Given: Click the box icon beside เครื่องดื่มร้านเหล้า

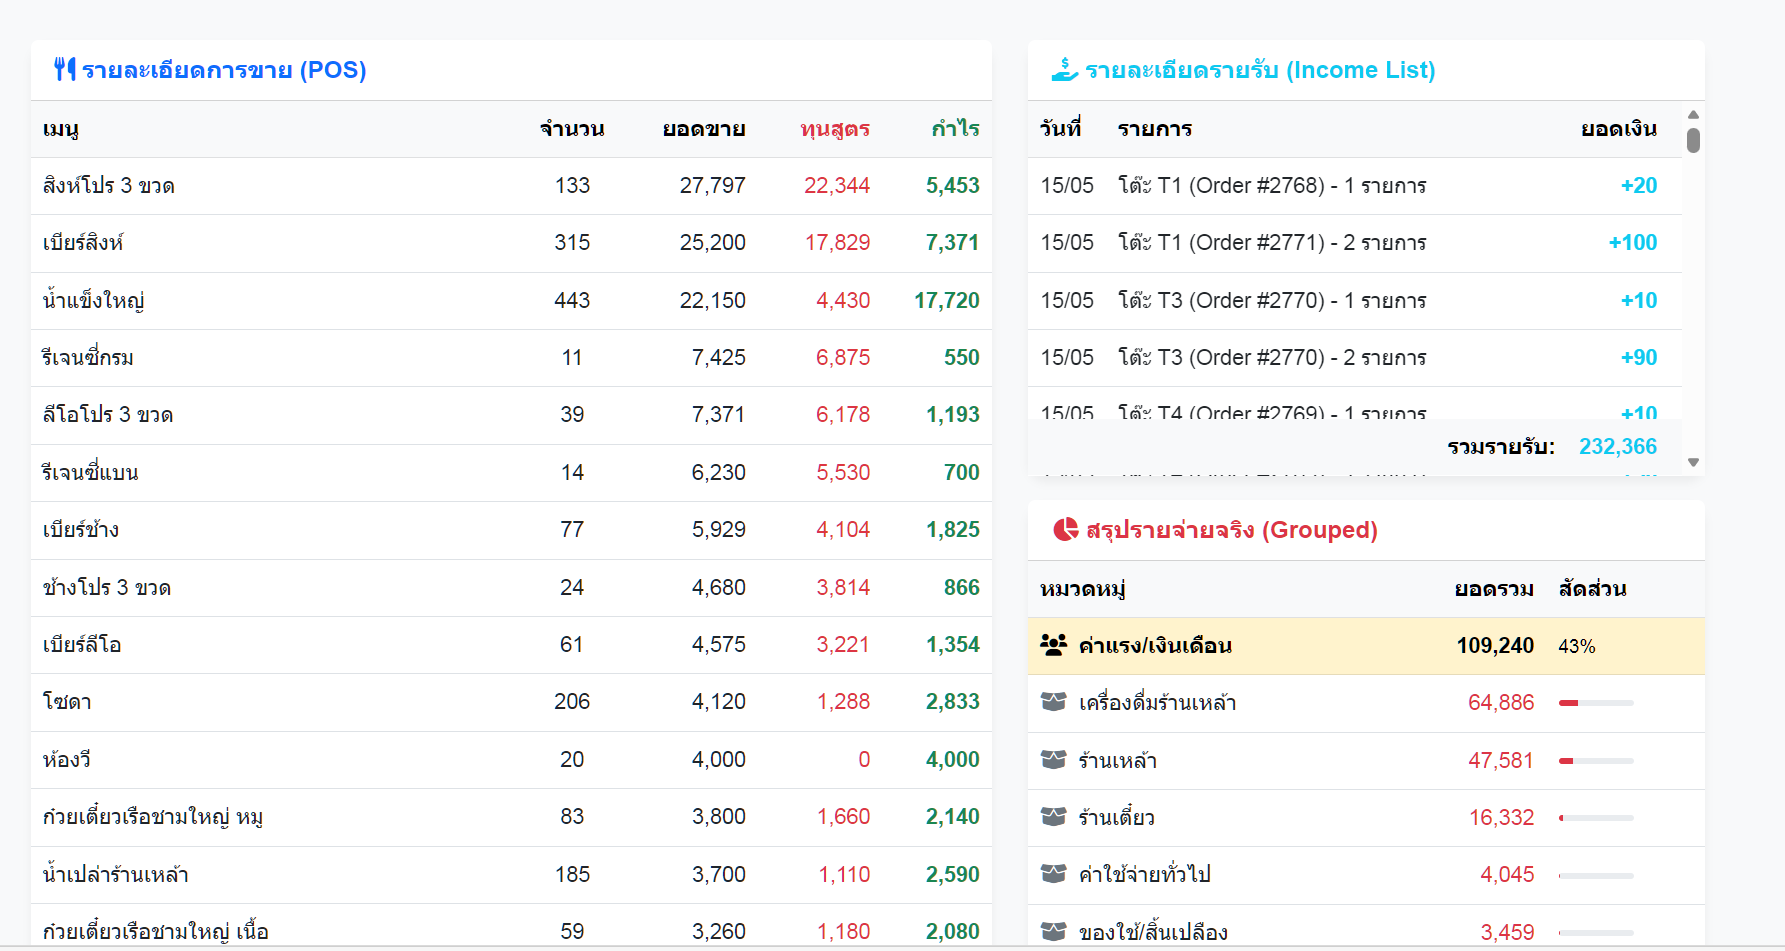Looking at the screenshot, I should coord(1054,702).
